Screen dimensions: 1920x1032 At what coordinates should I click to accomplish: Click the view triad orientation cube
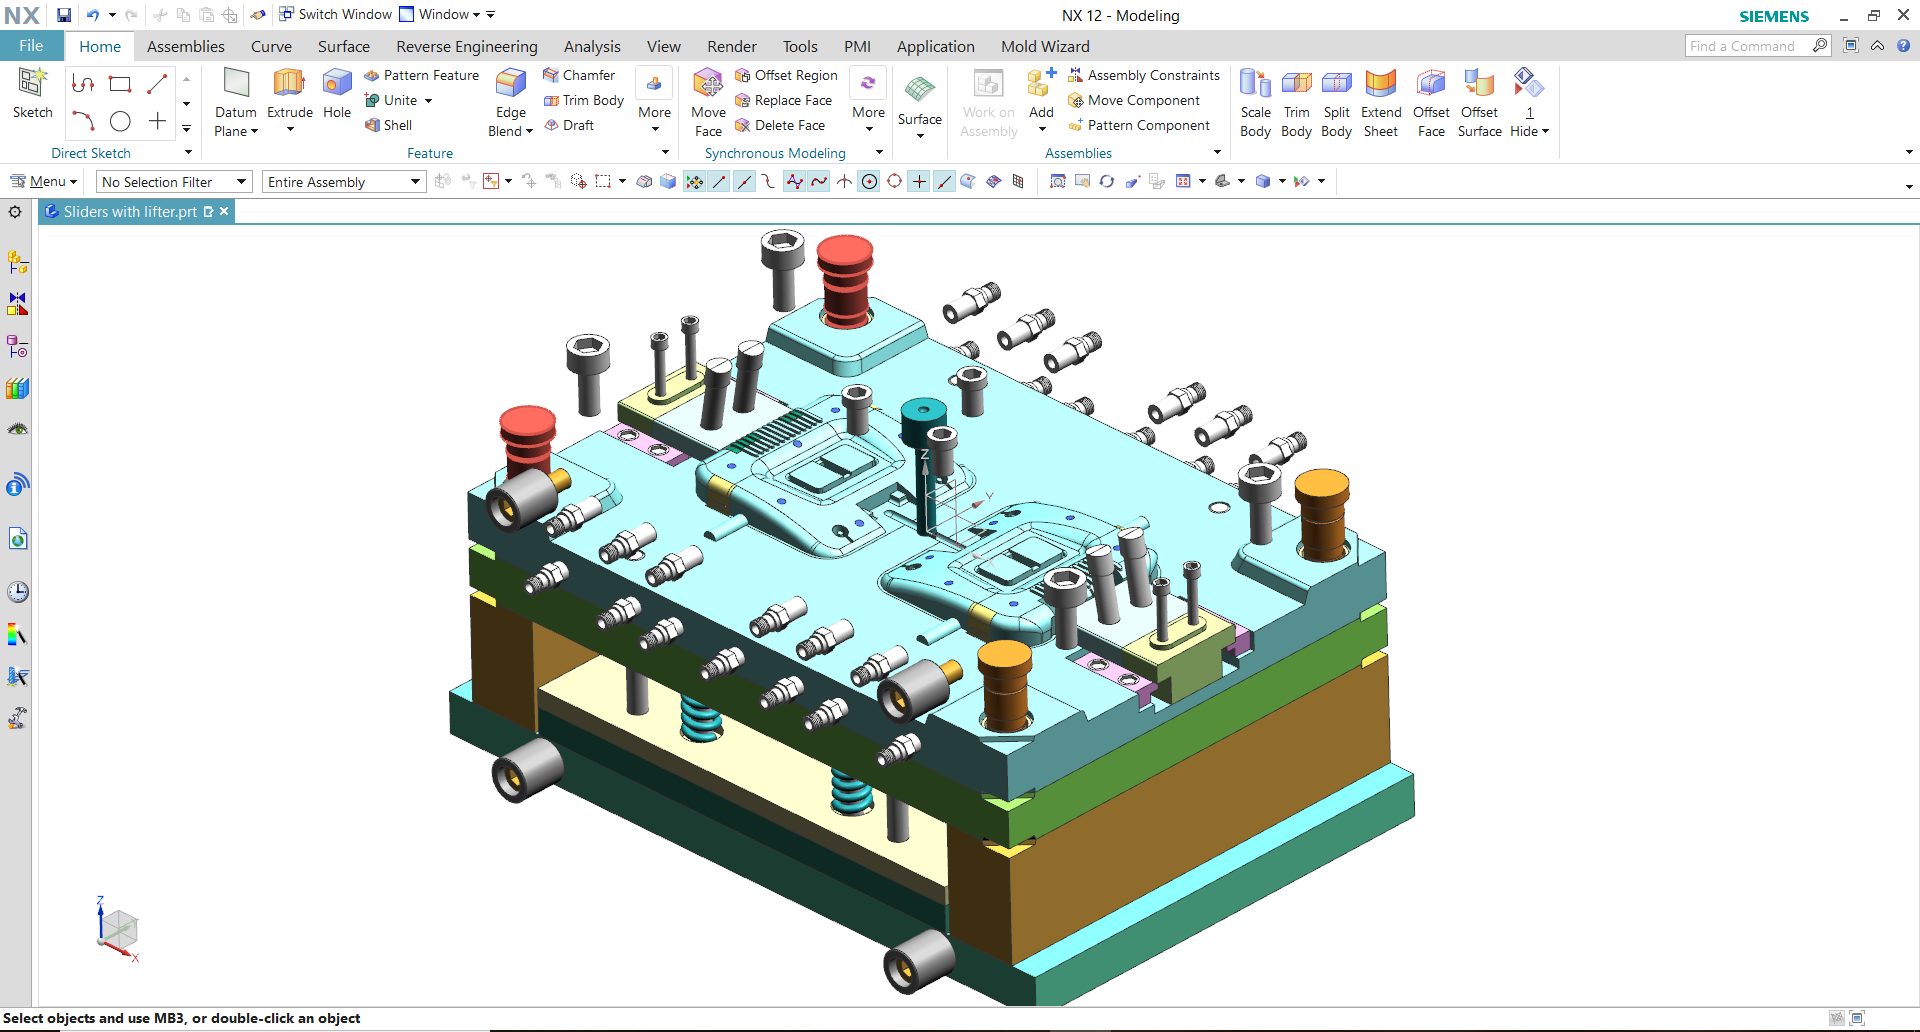(x=120, y=930)
